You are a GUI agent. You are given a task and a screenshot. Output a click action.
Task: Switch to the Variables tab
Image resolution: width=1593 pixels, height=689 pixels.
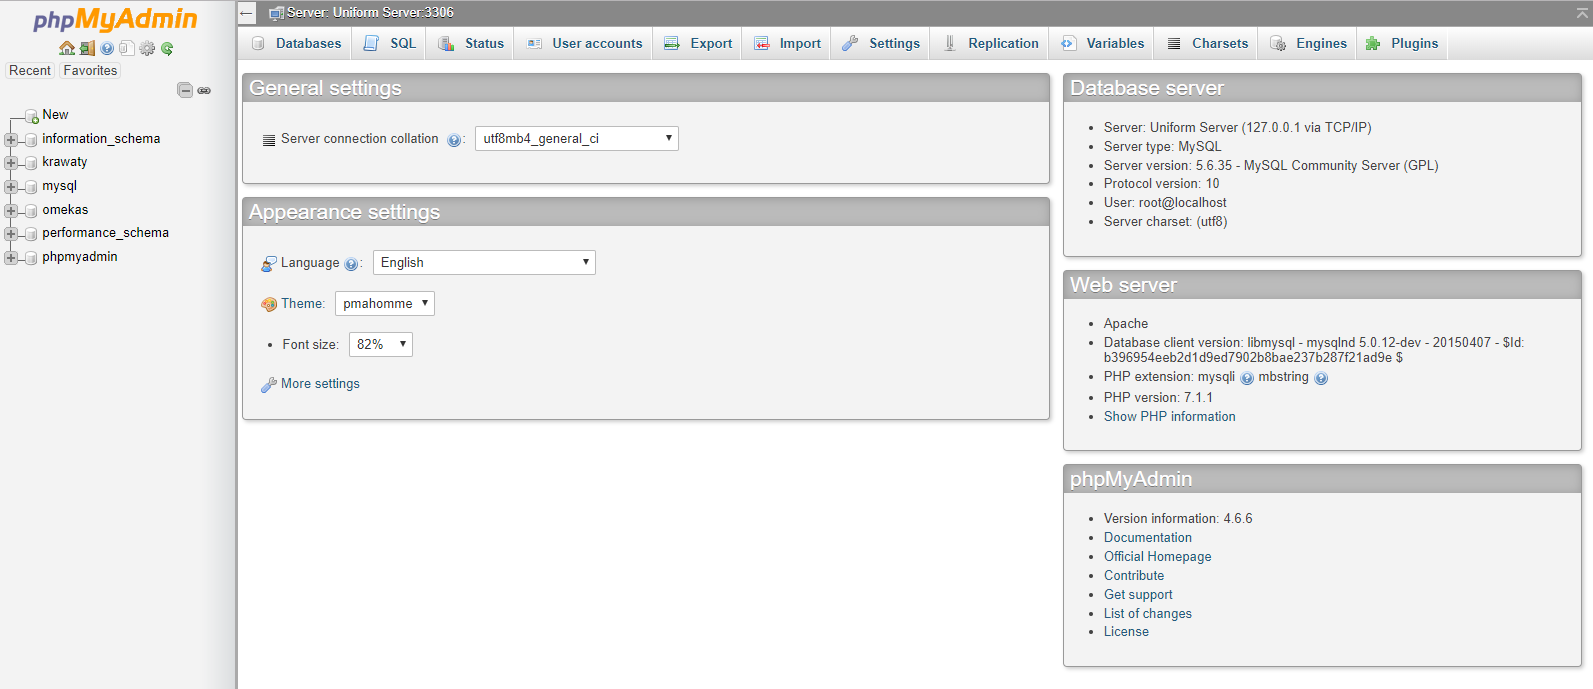coord(1102,43)
